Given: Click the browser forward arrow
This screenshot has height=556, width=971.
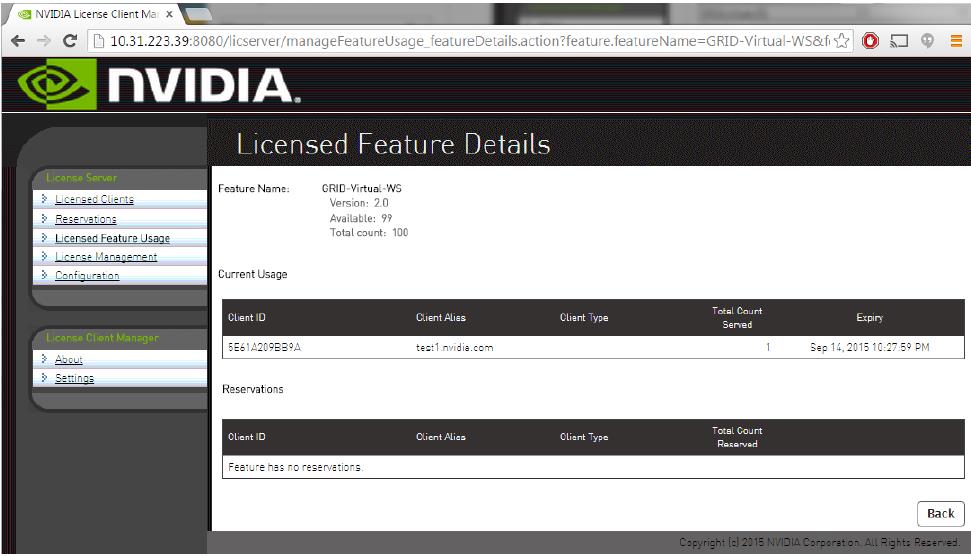Looking at the screenshot, I should [44, 41].
